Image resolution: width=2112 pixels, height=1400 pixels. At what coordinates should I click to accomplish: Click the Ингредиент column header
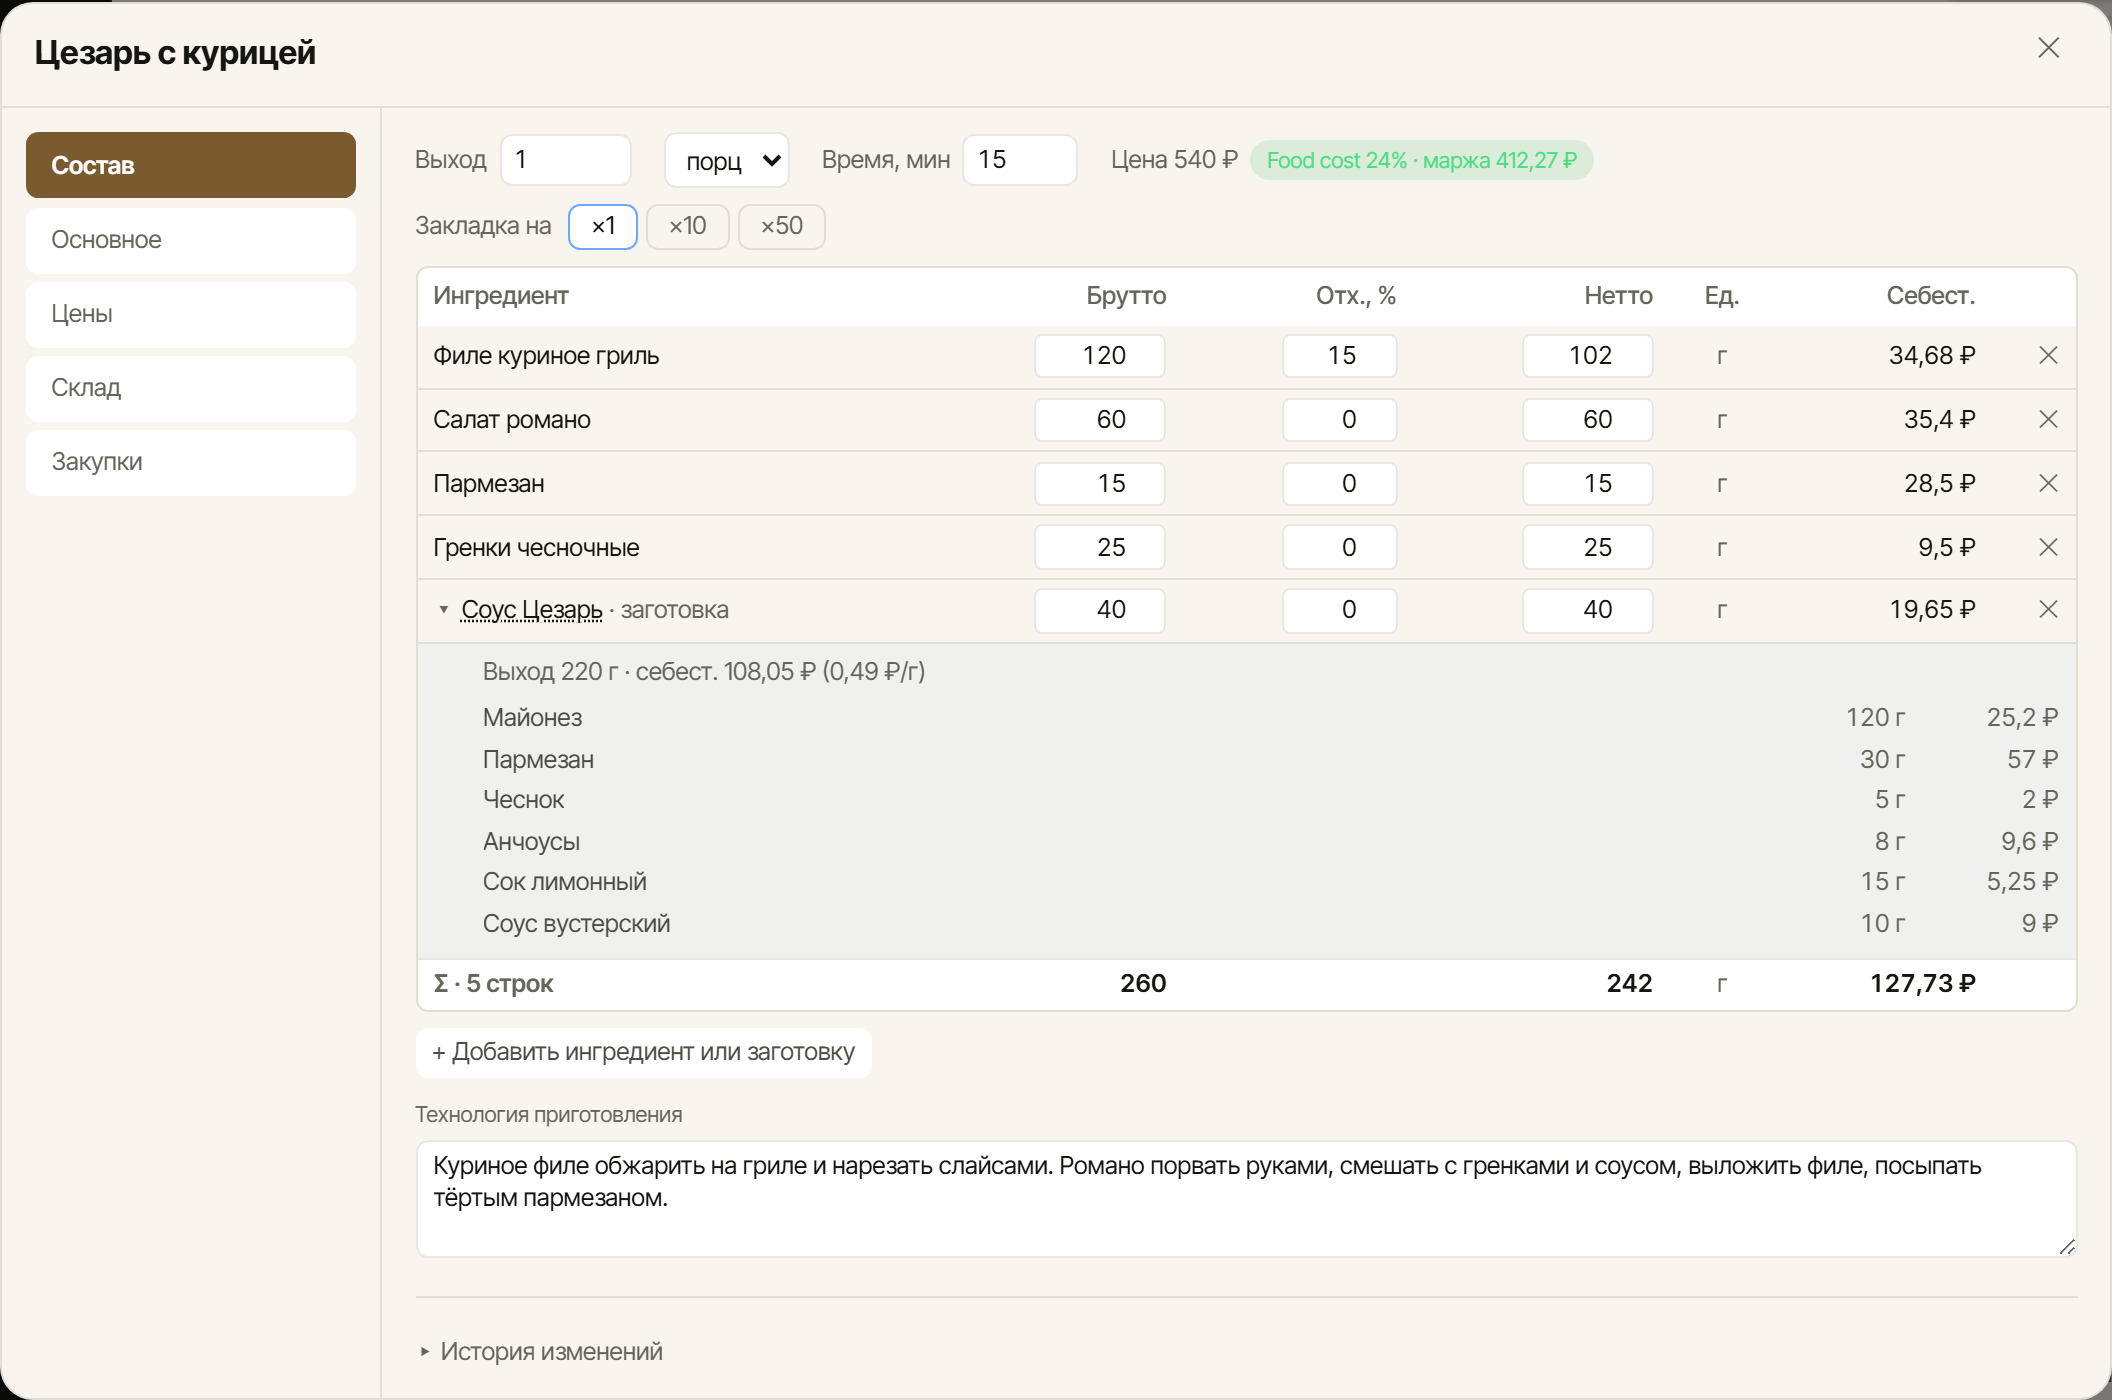click(501, 296)
